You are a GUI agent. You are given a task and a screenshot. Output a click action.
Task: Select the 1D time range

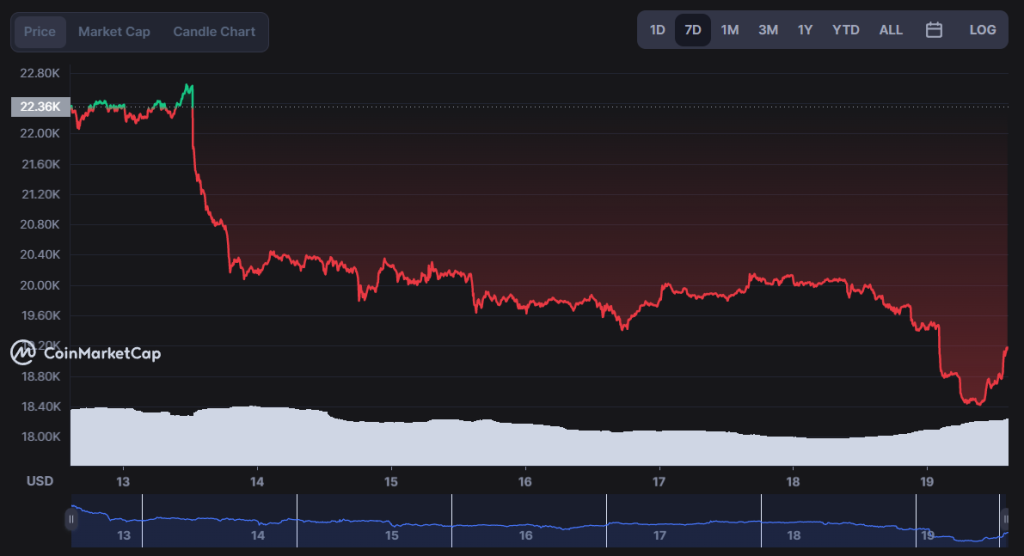[657, 30]
